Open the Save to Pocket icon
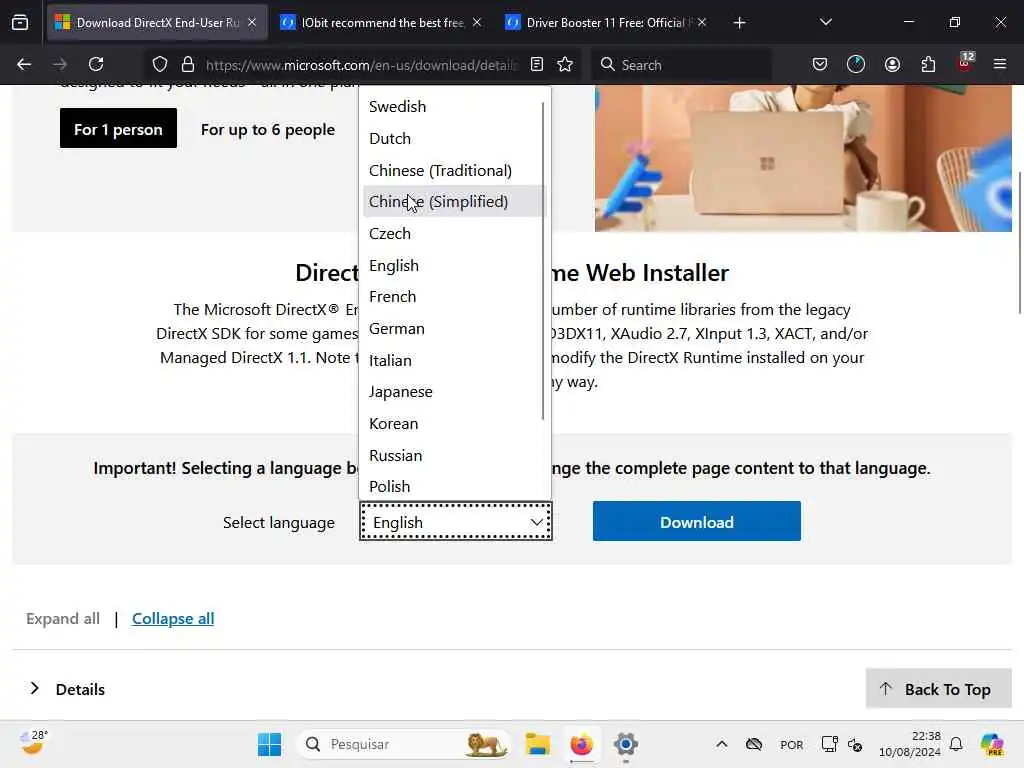1024x768 pixels. (x=820, y=64)
